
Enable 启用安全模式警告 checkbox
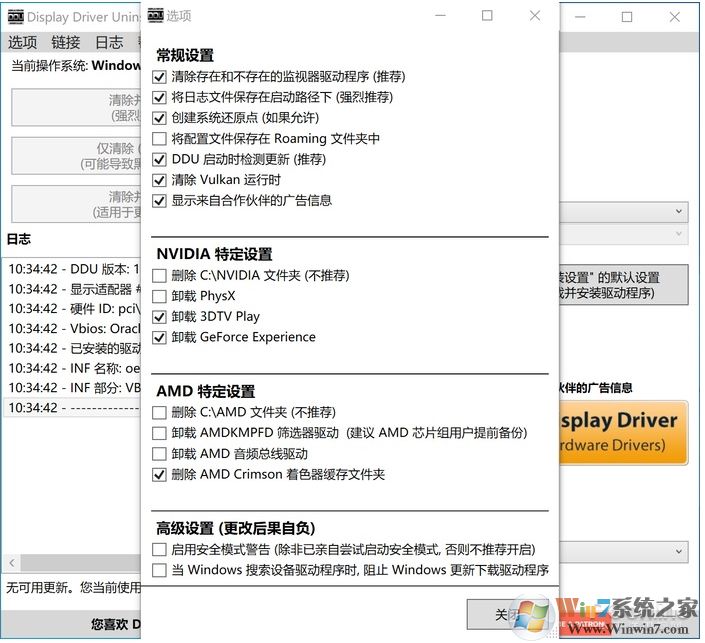(159, 549)
